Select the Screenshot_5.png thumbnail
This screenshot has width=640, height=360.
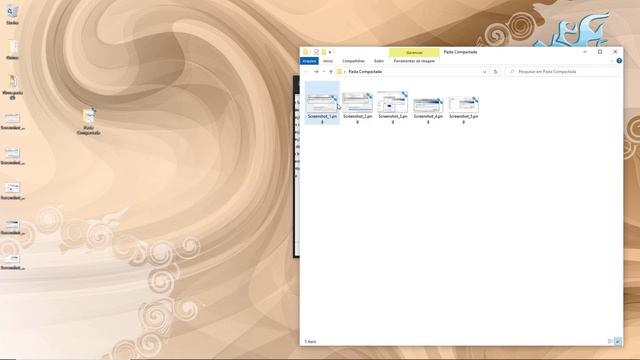pyautogui.click(x=463, y=104)
